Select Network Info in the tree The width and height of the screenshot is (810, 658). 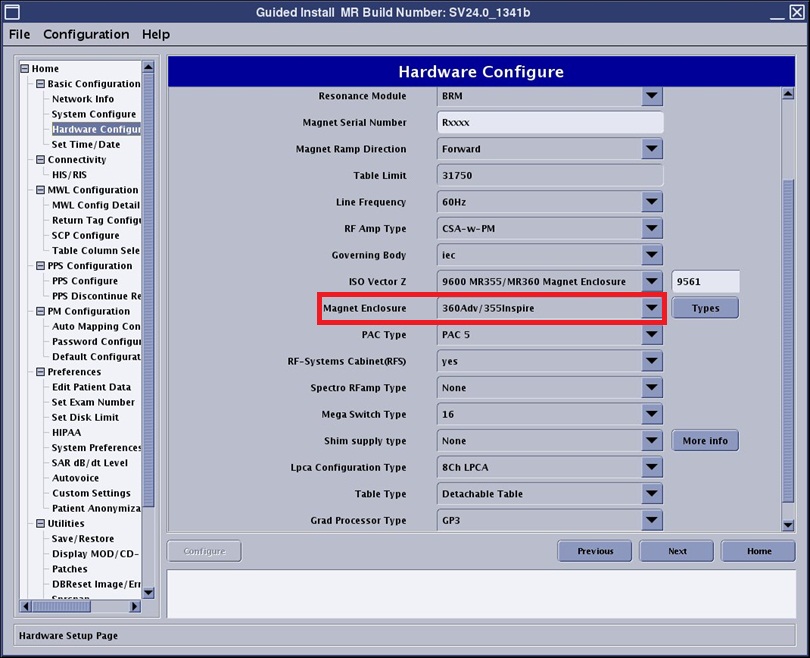[x=83, y=99]
